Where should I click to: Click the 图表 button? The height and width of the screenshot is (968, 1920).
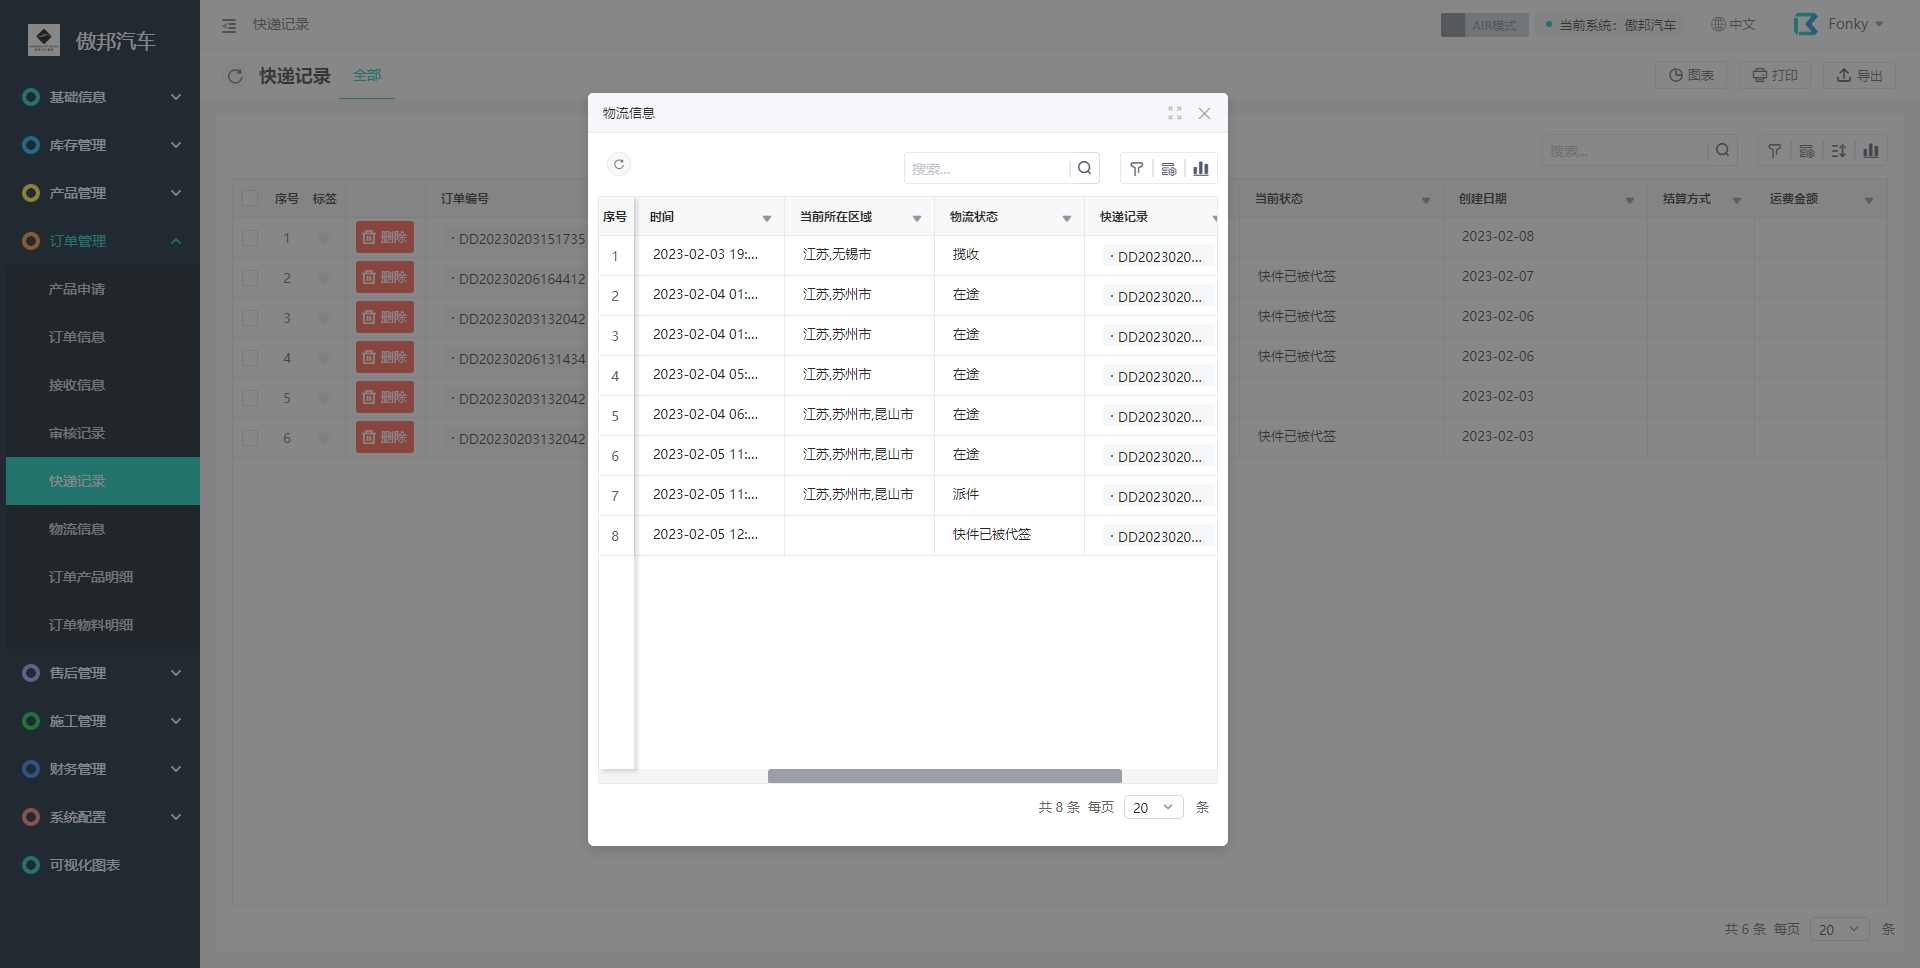point(1691,75)
